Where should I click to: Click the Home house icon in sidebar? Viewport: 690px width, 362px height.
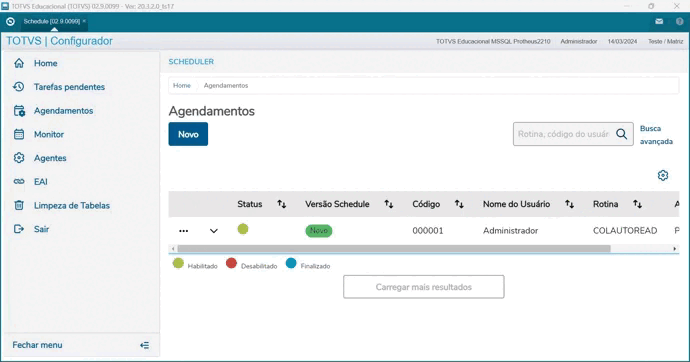coord(19,63)
